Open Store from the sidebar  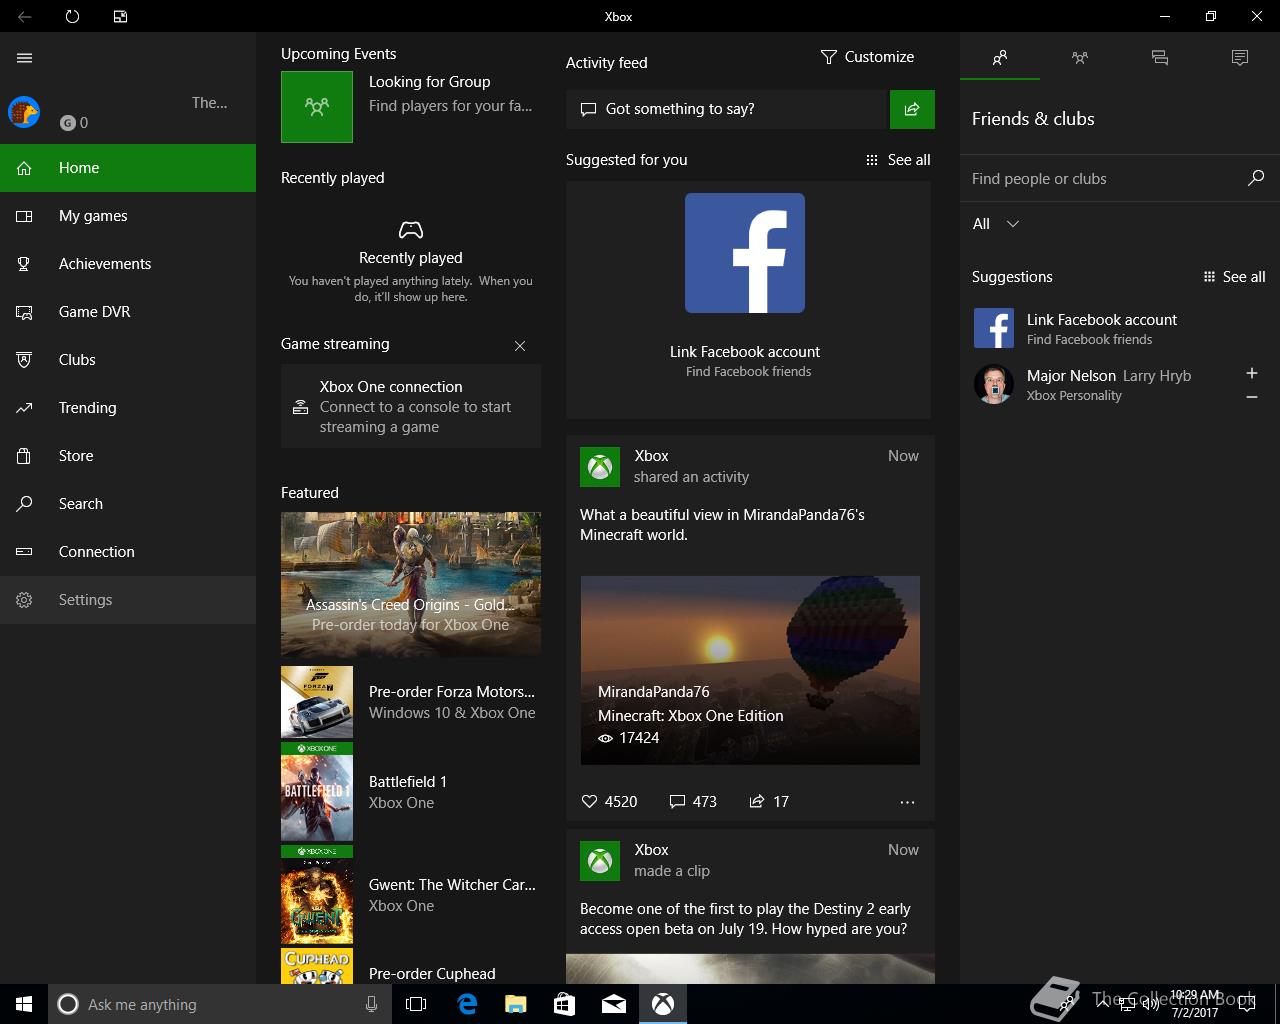pyautogui.click(x=128, y=456)
